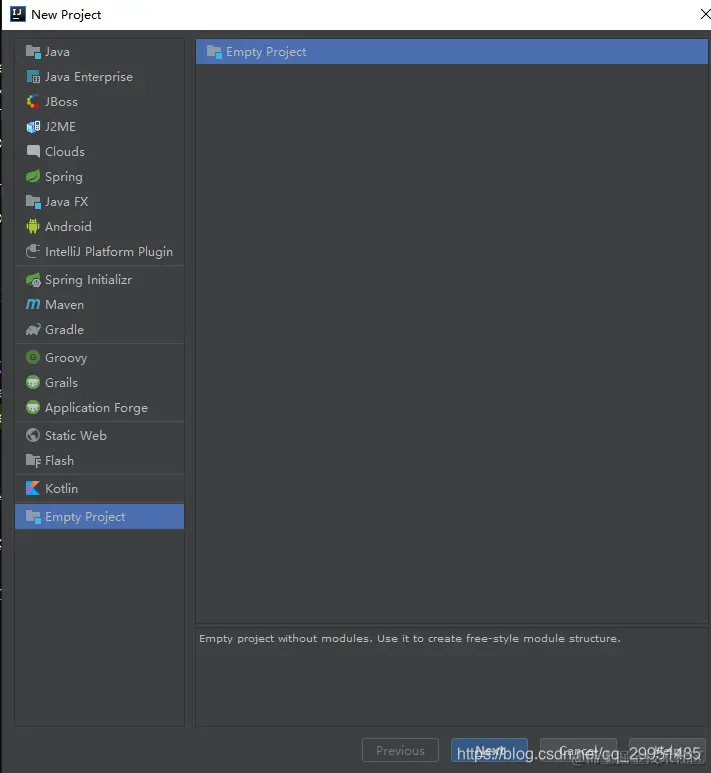
Task: Click the J2ME icon
Action: pyautogui.click(x=33, y=127)
